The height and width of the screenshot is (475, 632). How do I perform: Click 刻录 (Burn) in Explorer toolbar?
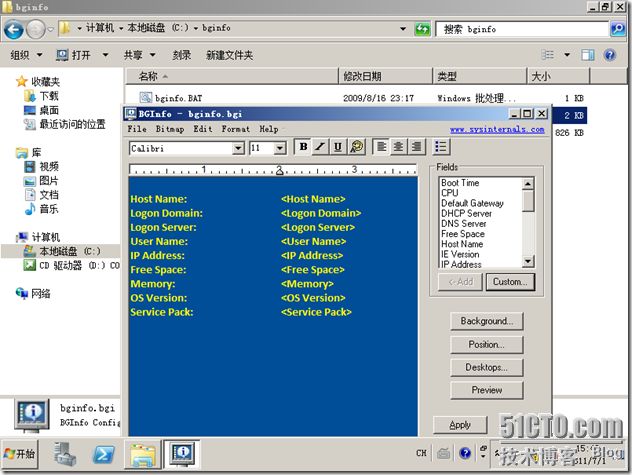182,55
